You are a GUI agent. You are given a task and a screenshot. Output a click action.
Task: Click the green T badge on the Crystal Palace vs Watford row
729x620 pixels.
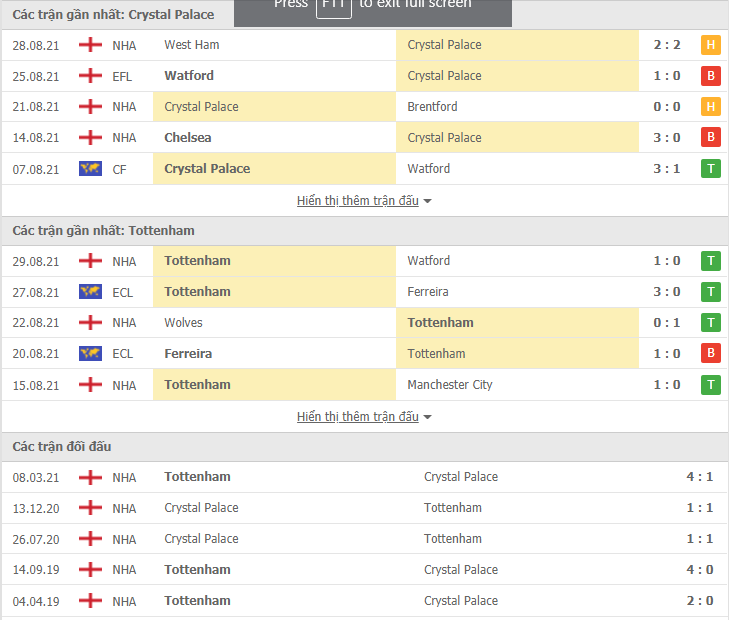coord(710,168)
